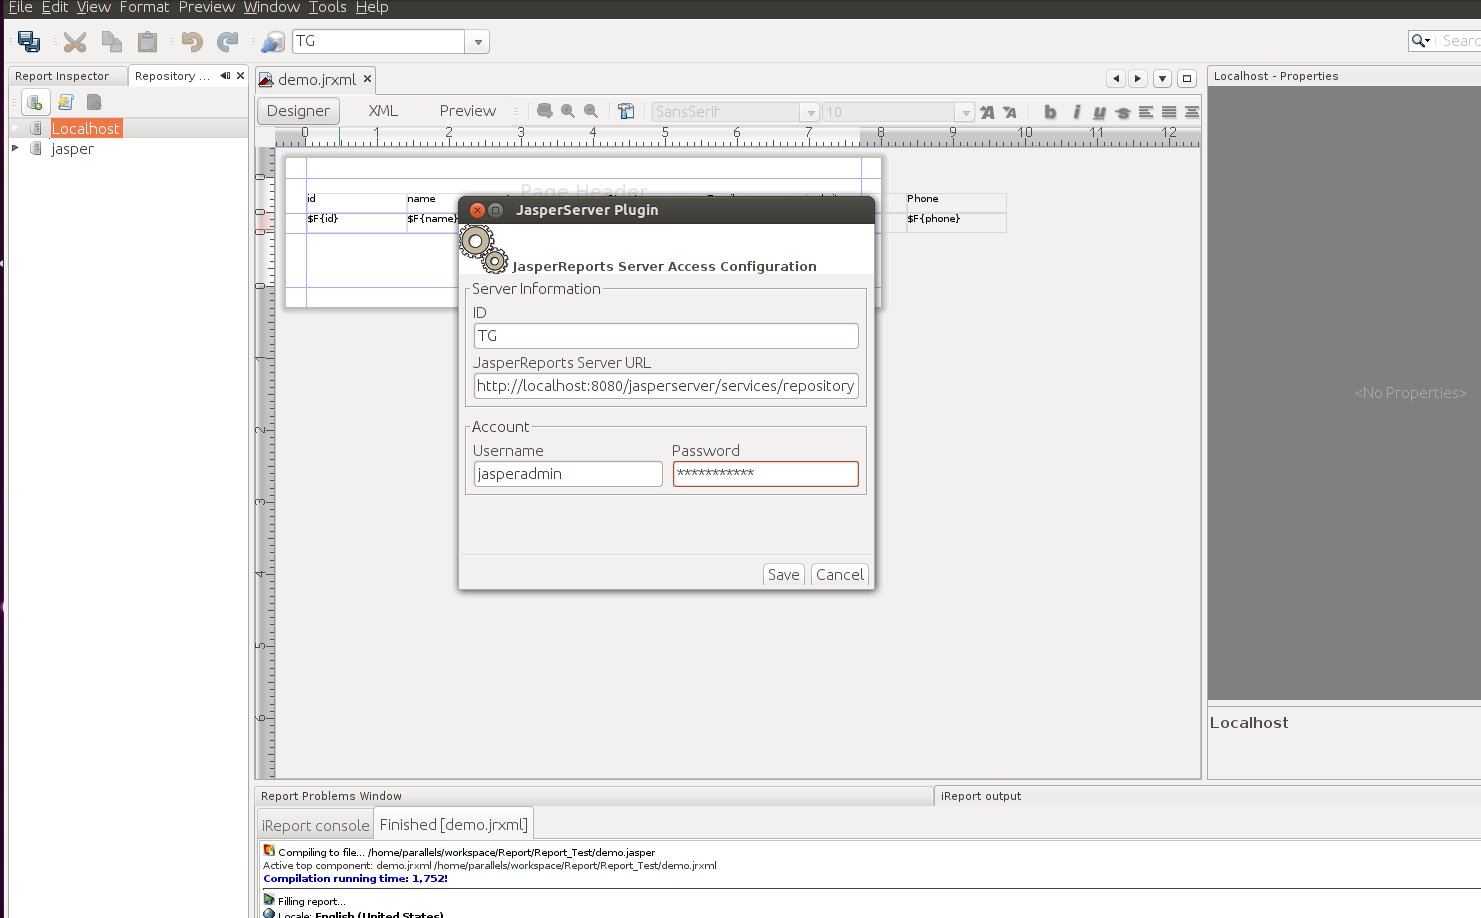Click the Copy icon in main toolbar

[112, 42]
